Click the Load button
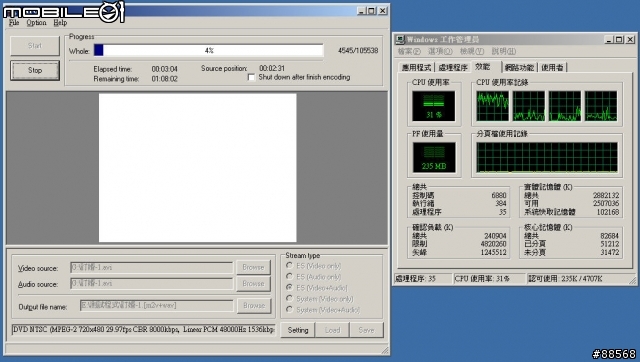This screenshot has width=640, height=362. pos(332,330)
